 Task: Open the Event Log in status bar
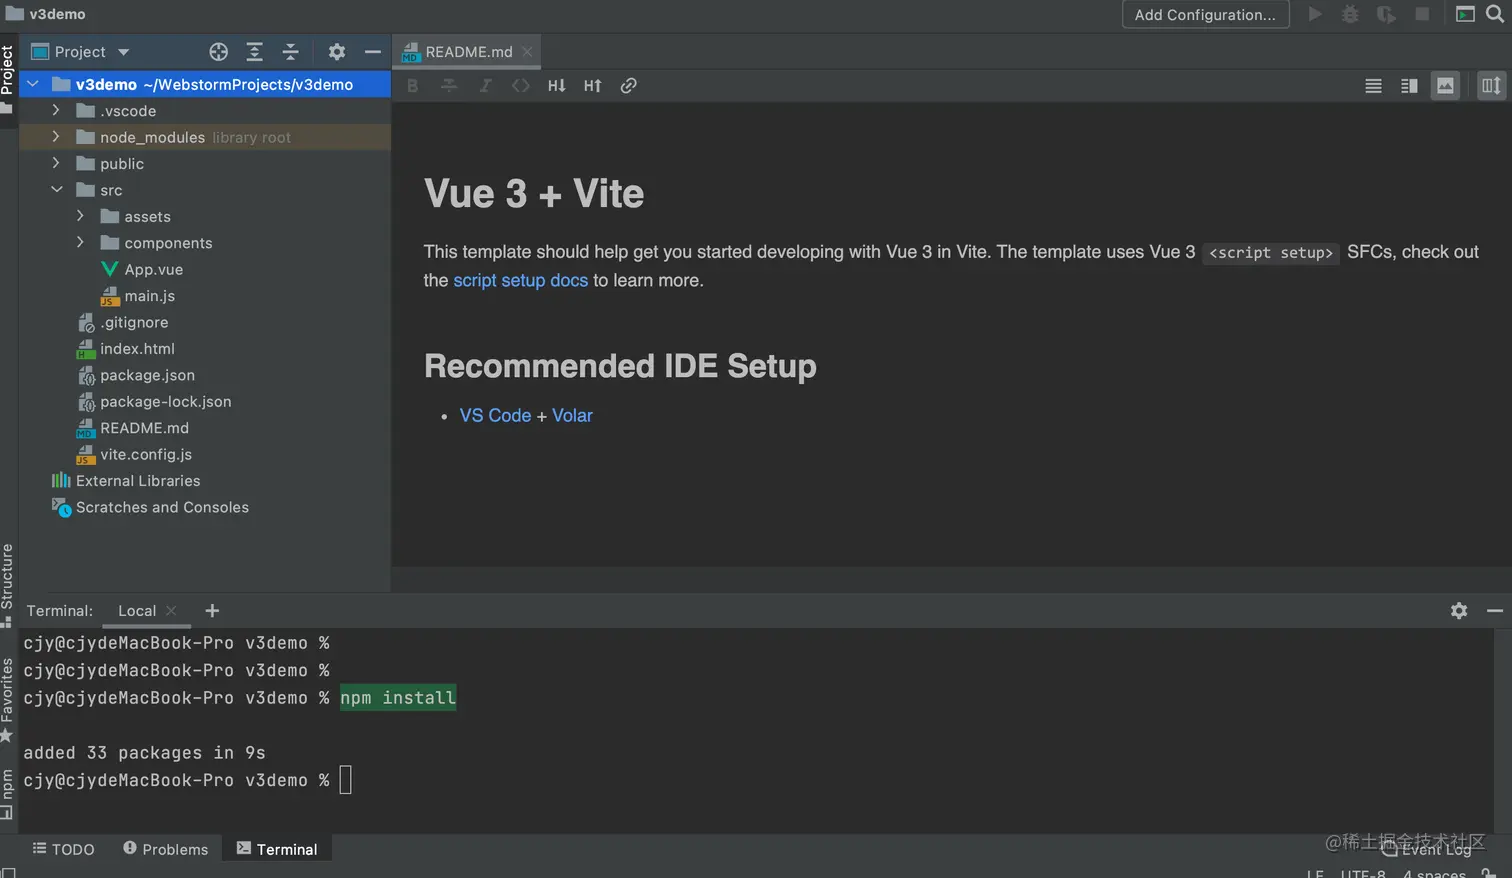pyautogui.click(x=1428, y=849)
